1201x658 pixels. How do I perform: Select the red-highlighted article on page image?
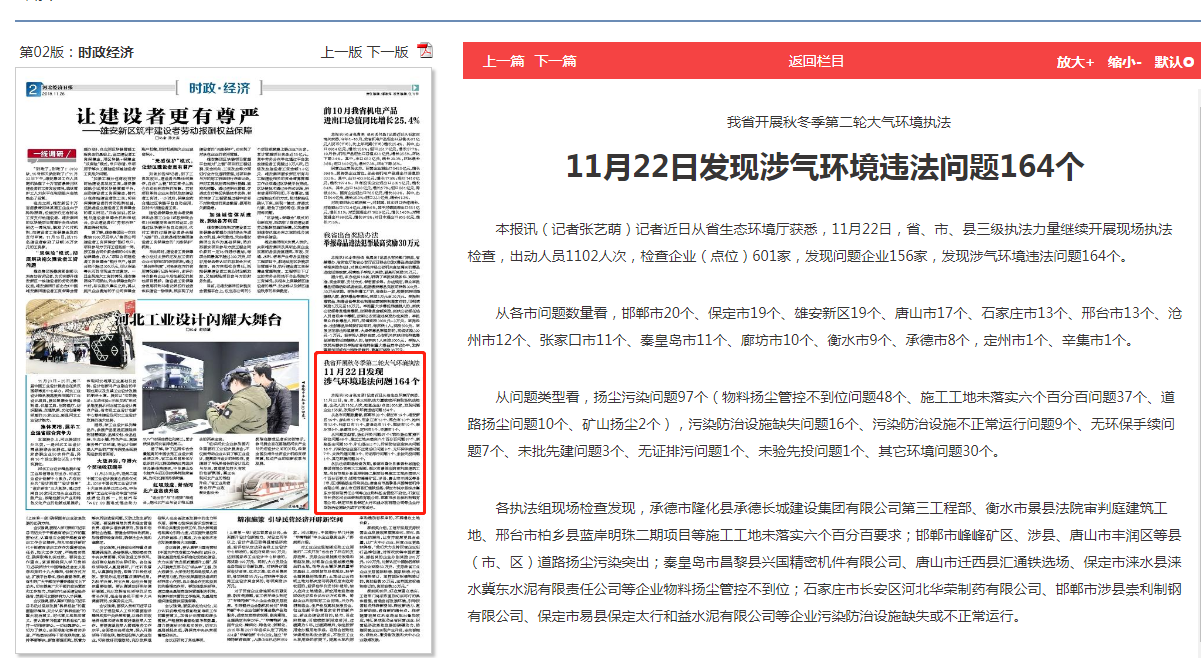tap(370, 430)
